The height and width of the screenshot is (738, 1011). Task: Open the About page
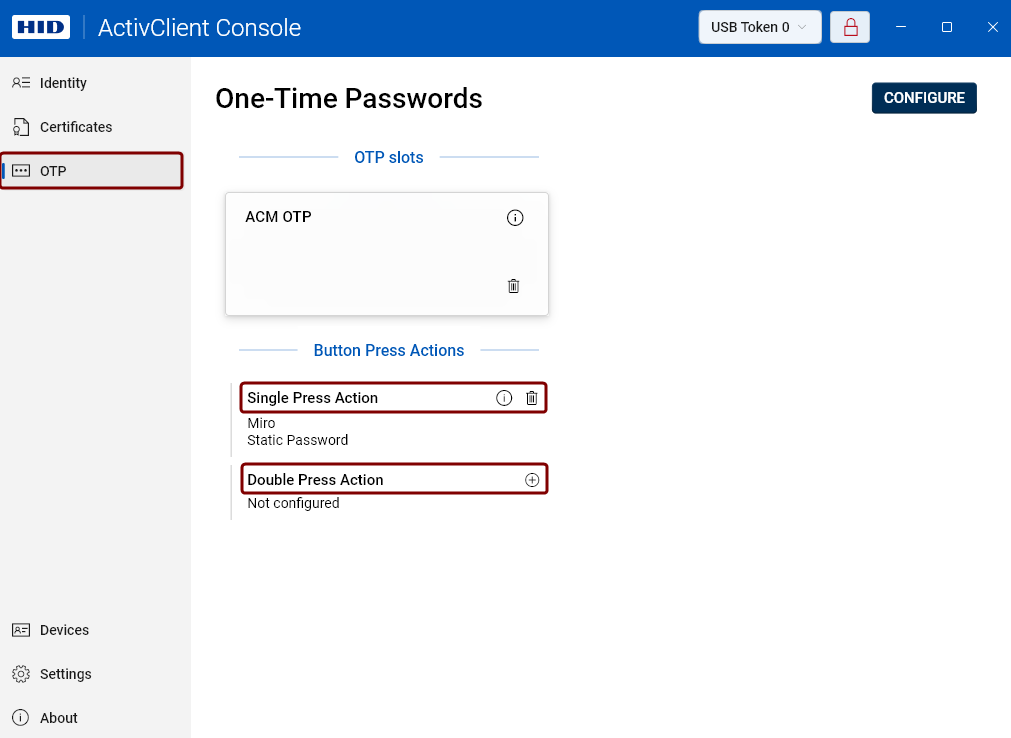pos(58,718)
